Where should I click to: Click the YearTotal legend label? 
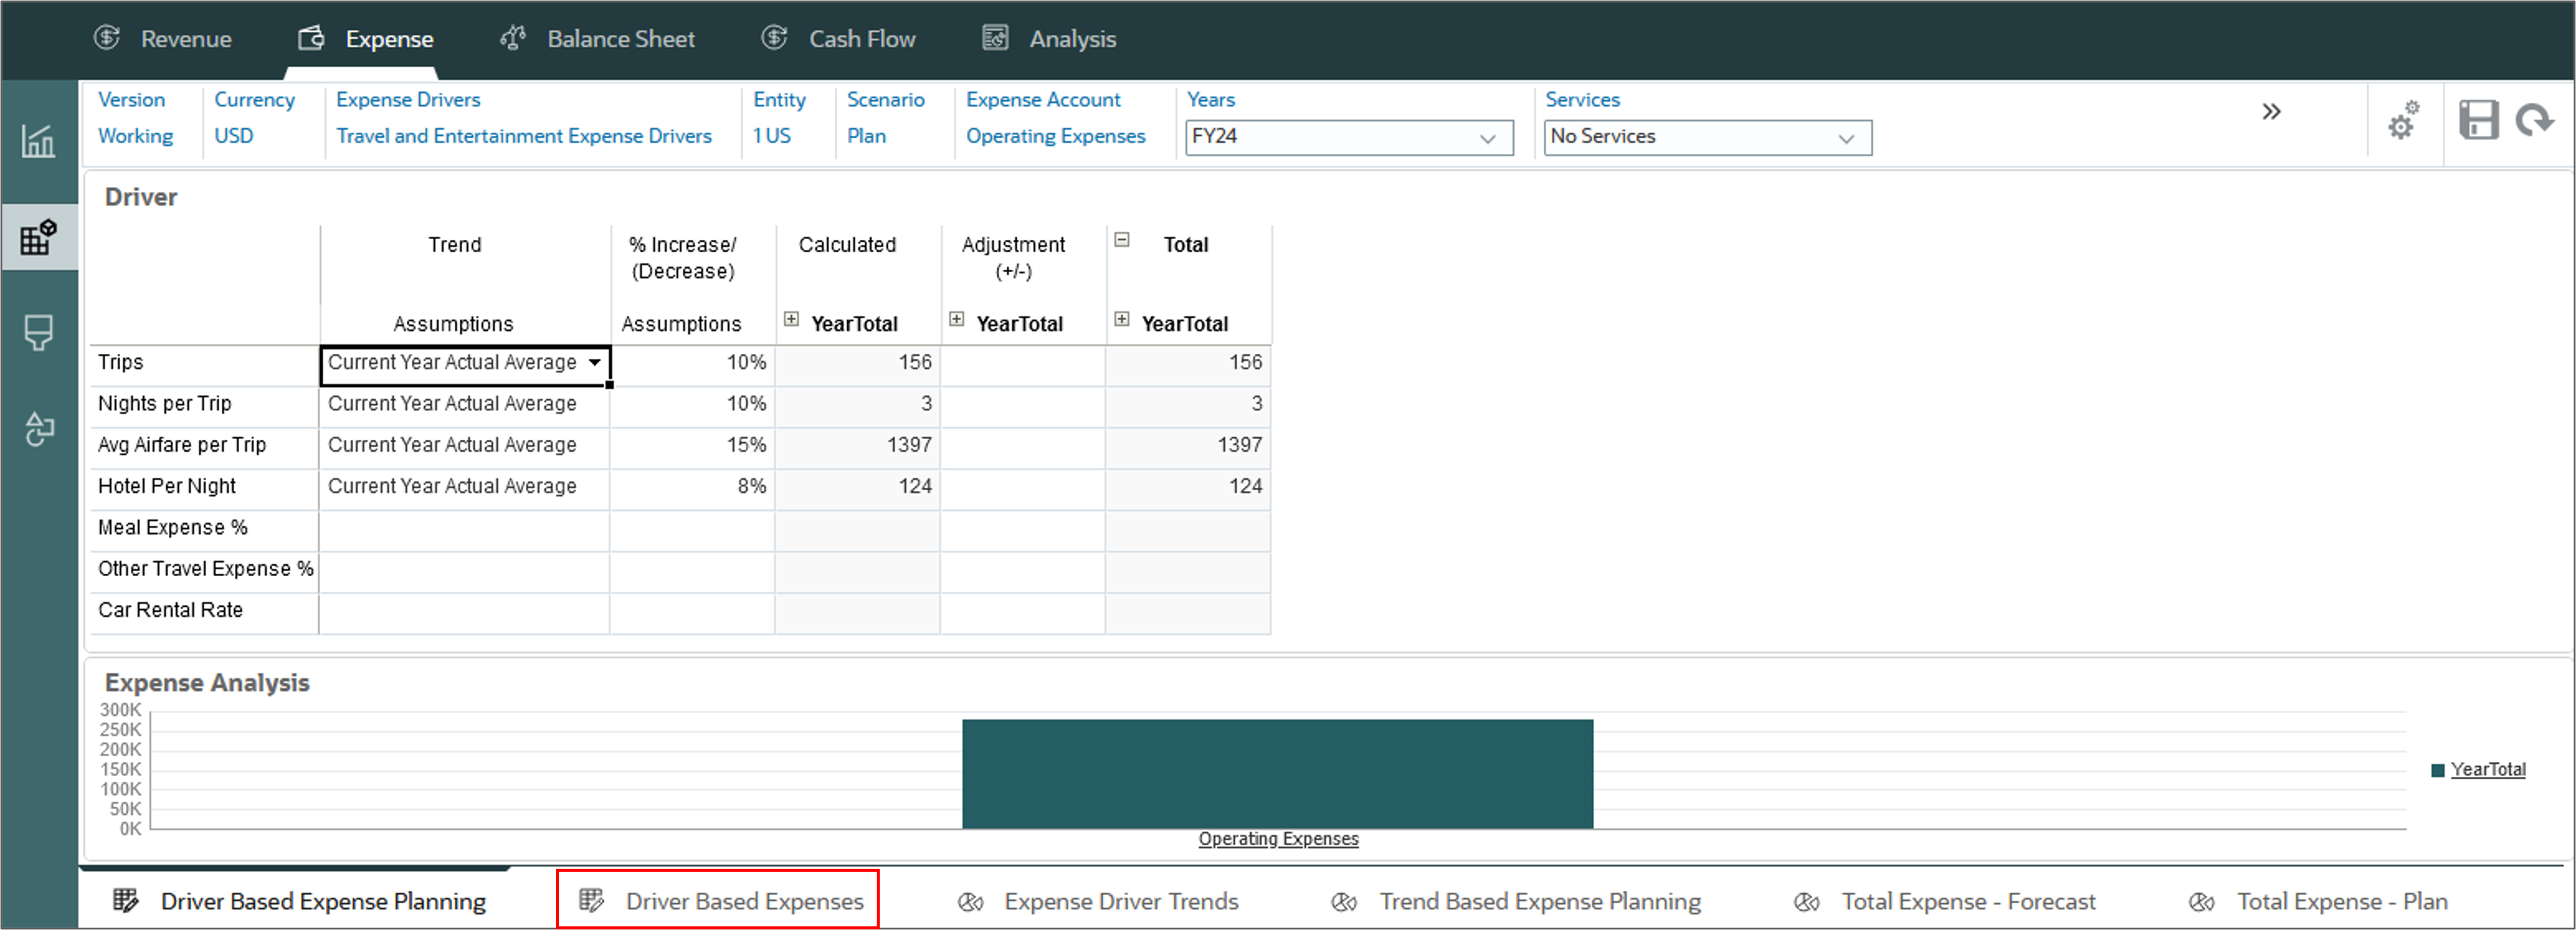pyautogui.click(x=2488, y=769)
